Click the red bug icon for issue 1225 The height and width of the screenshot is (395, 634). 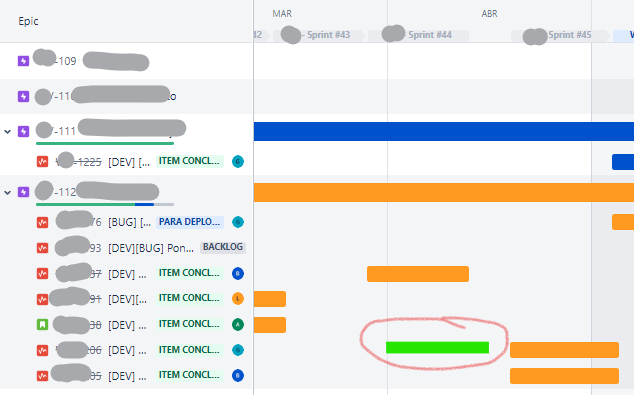tap(42, 162)
